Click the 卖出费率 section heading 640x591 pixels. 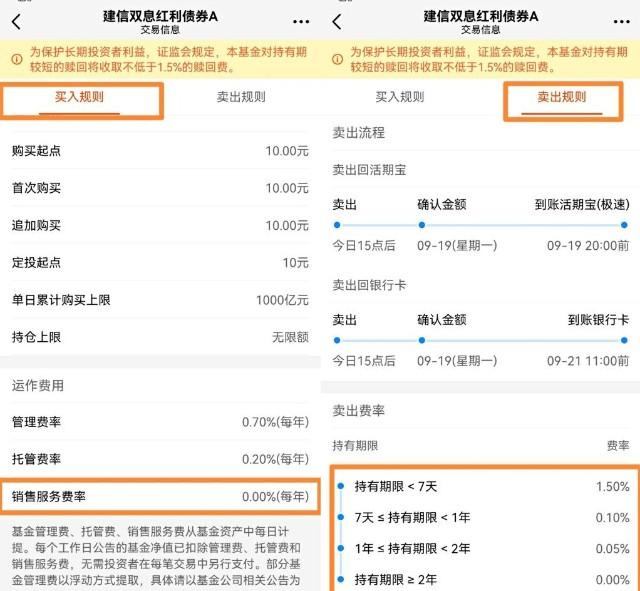tap(358, 411)
